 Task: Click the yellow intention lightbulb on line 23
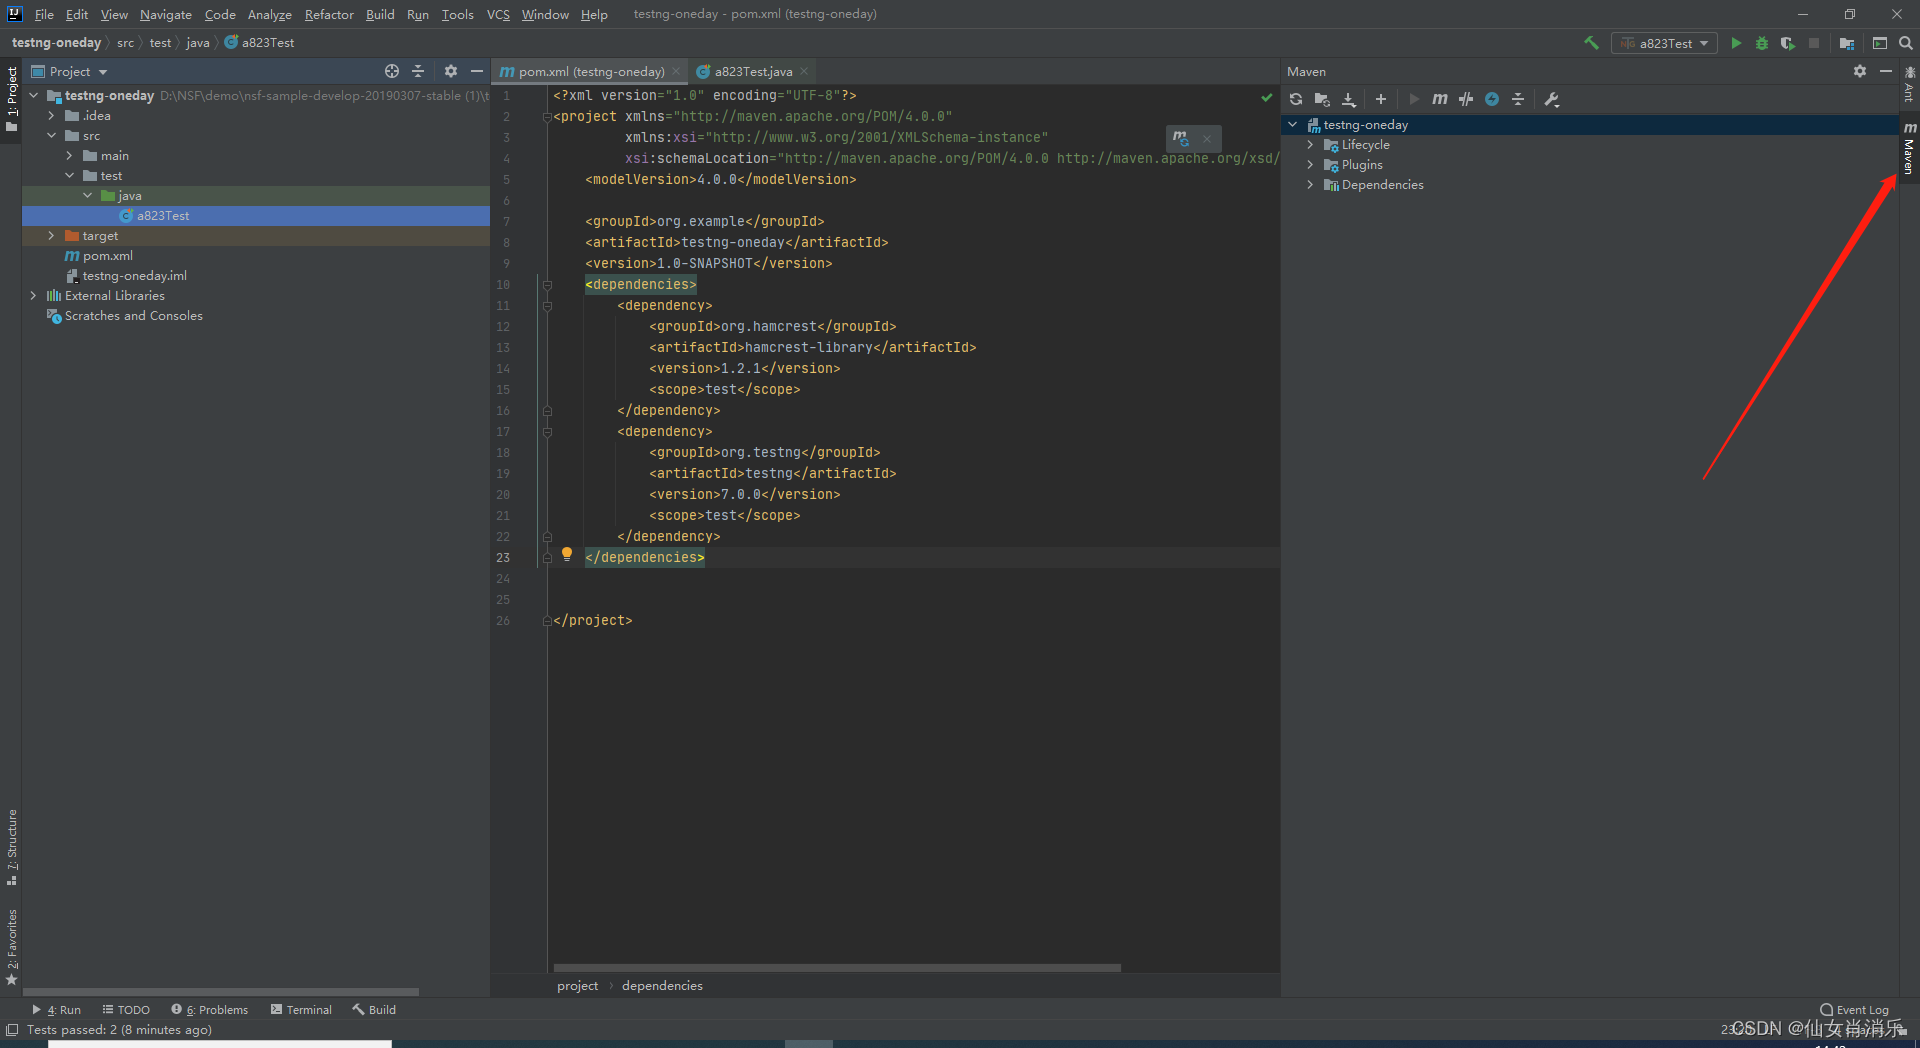[567, 554]
